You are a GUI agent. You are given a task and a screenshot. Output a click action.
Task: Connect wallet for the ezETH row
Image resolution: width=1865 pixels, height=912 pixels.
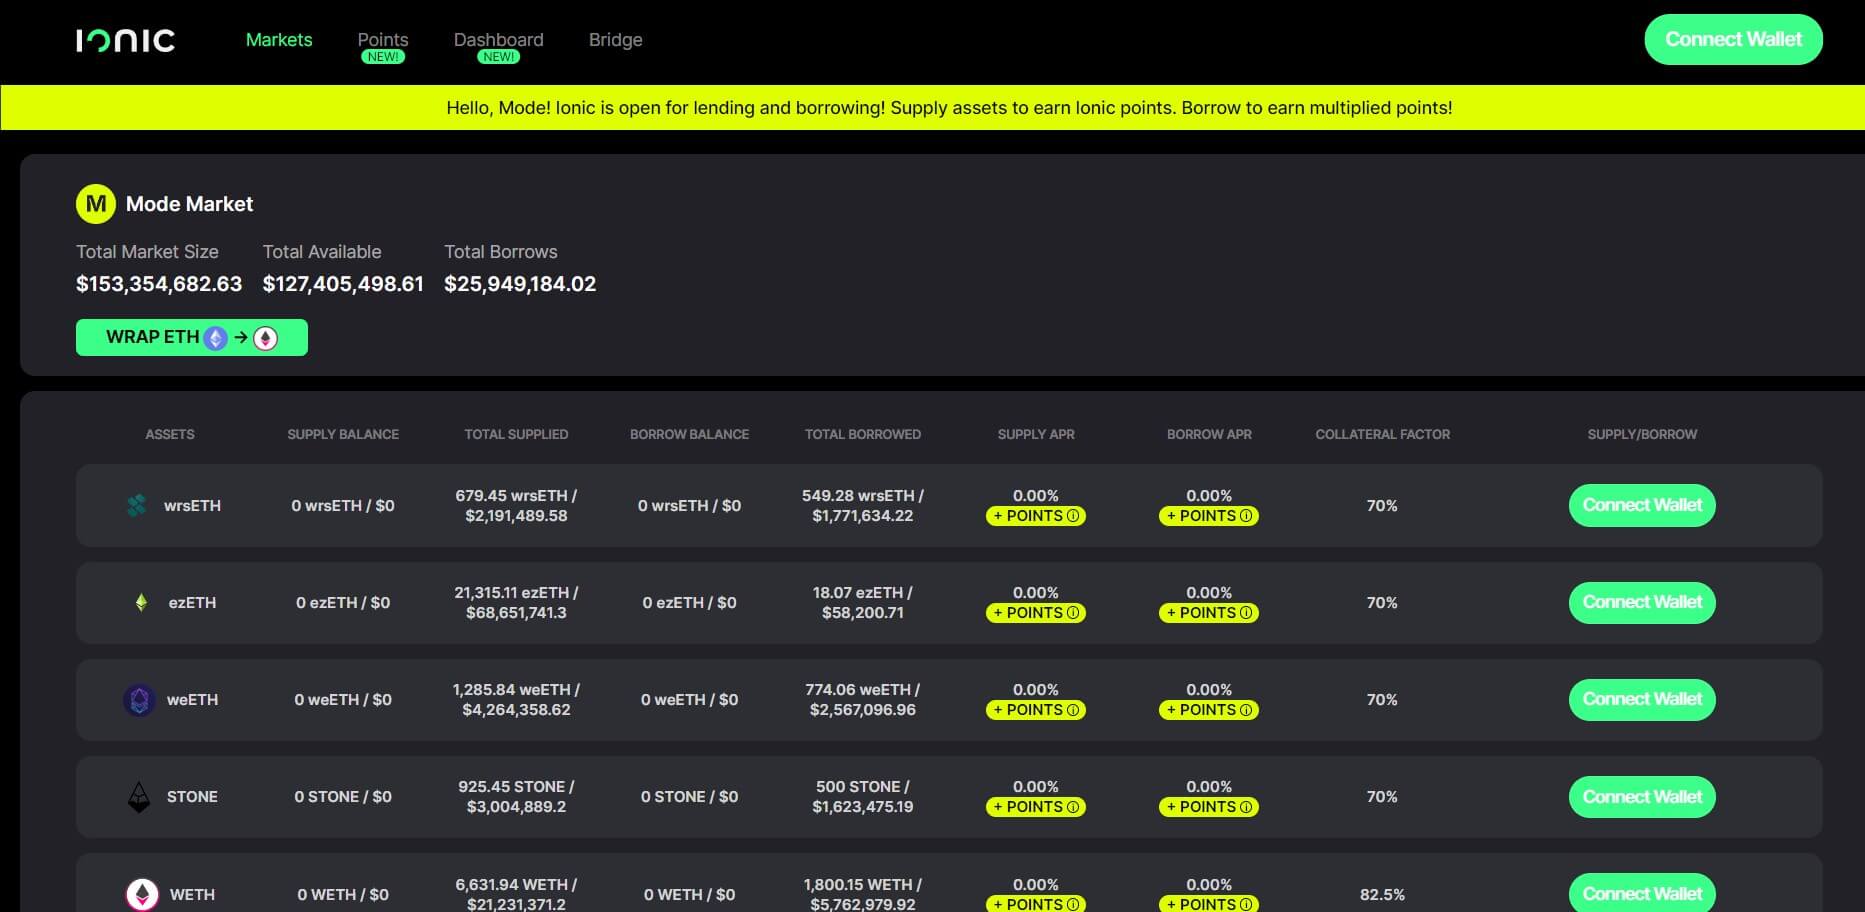click(x=1642, y=603)
